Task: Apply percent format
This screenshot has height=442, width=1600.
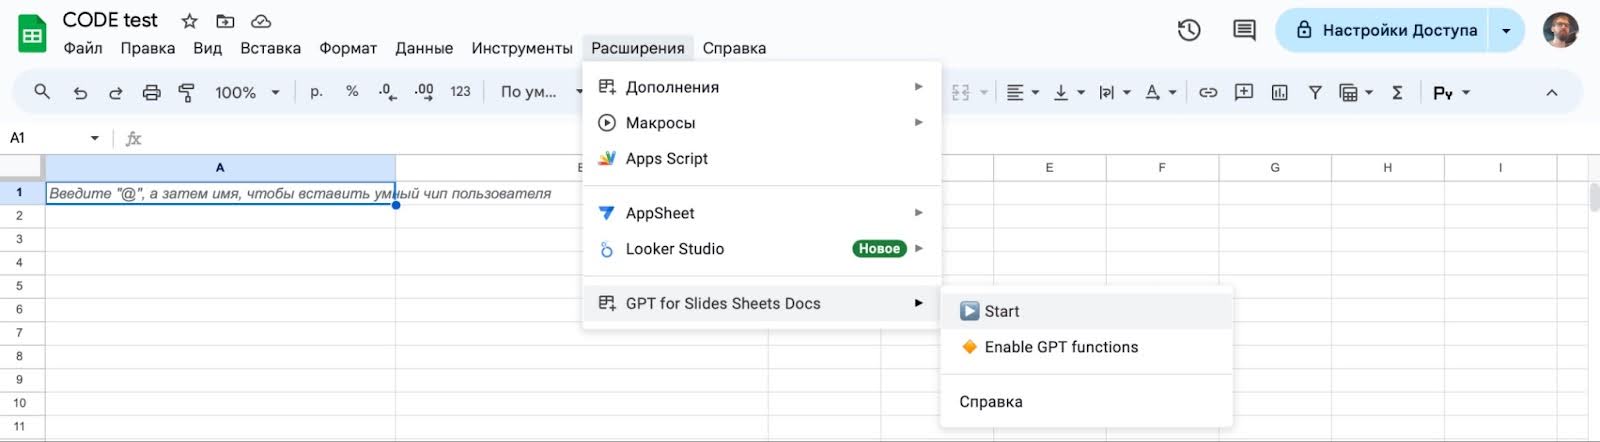Action: 352,91
